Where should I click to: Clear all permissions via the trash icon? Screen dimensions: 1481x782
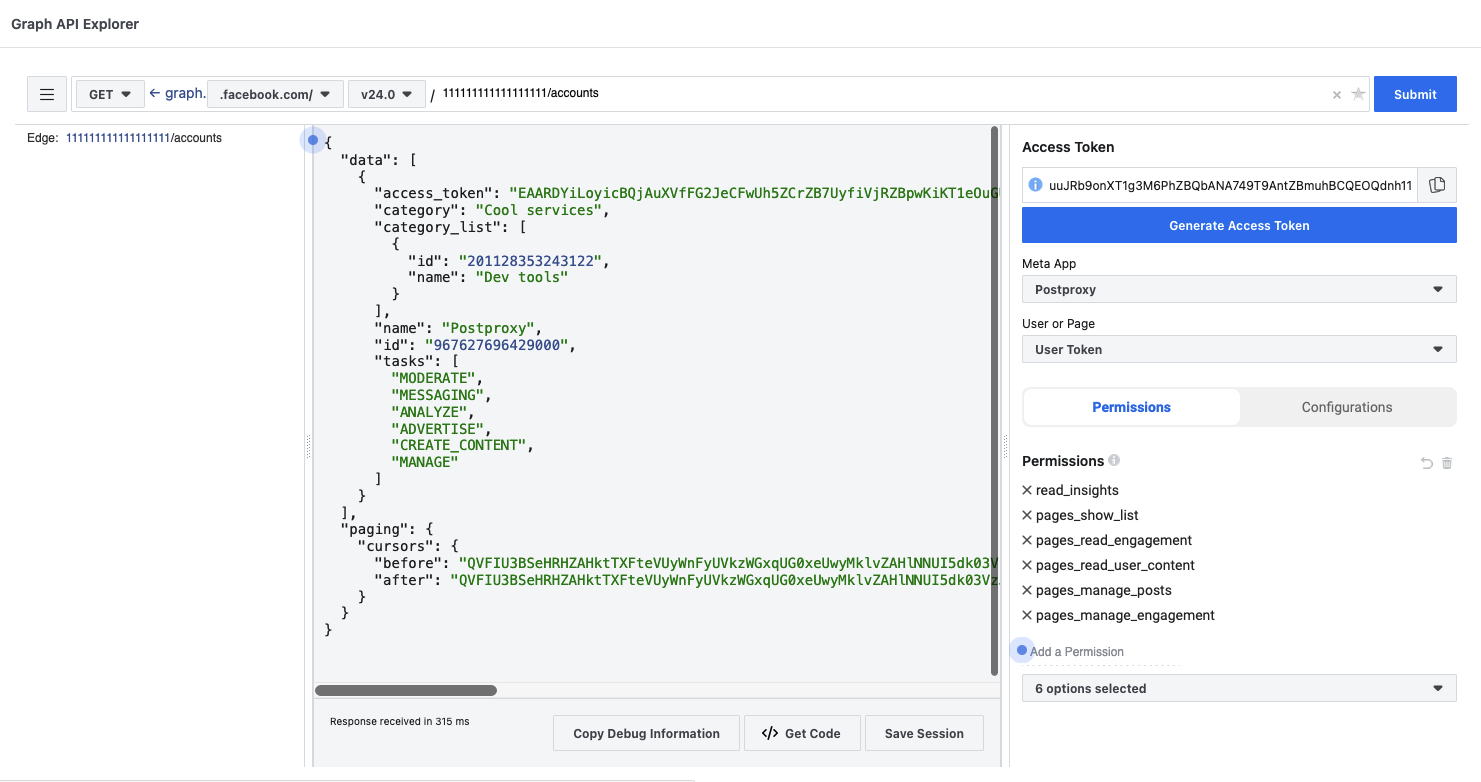tap(1446, 462)
